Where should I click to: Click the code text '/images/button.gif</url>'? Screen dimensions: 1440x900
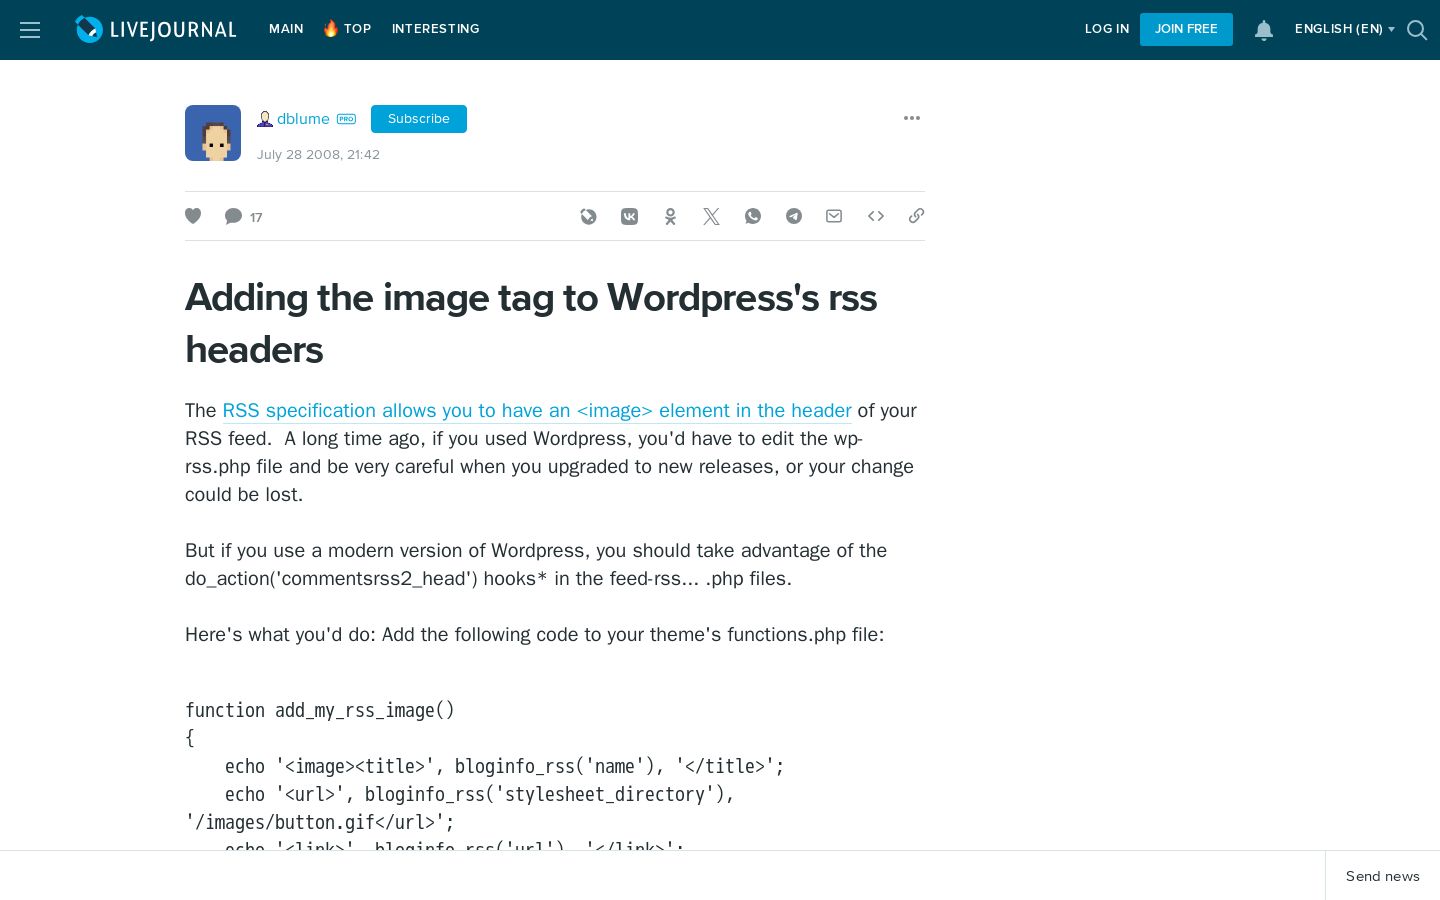[320, 822]
